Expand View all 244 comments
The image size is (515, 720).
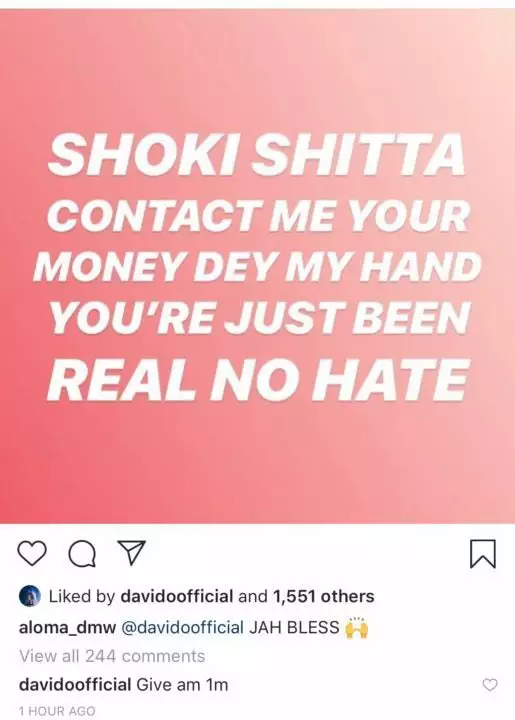click(x=112, y=656)
